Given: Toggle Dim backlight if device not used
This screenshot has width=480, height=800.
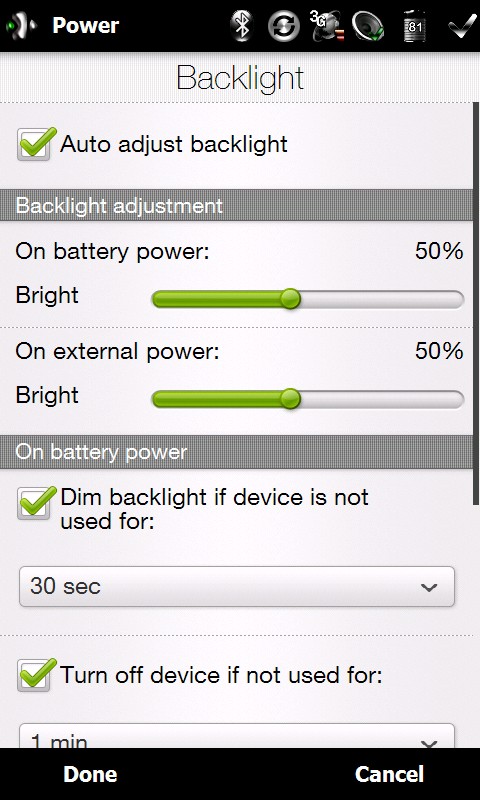Looking at the screenshot, I should [36, 503].
